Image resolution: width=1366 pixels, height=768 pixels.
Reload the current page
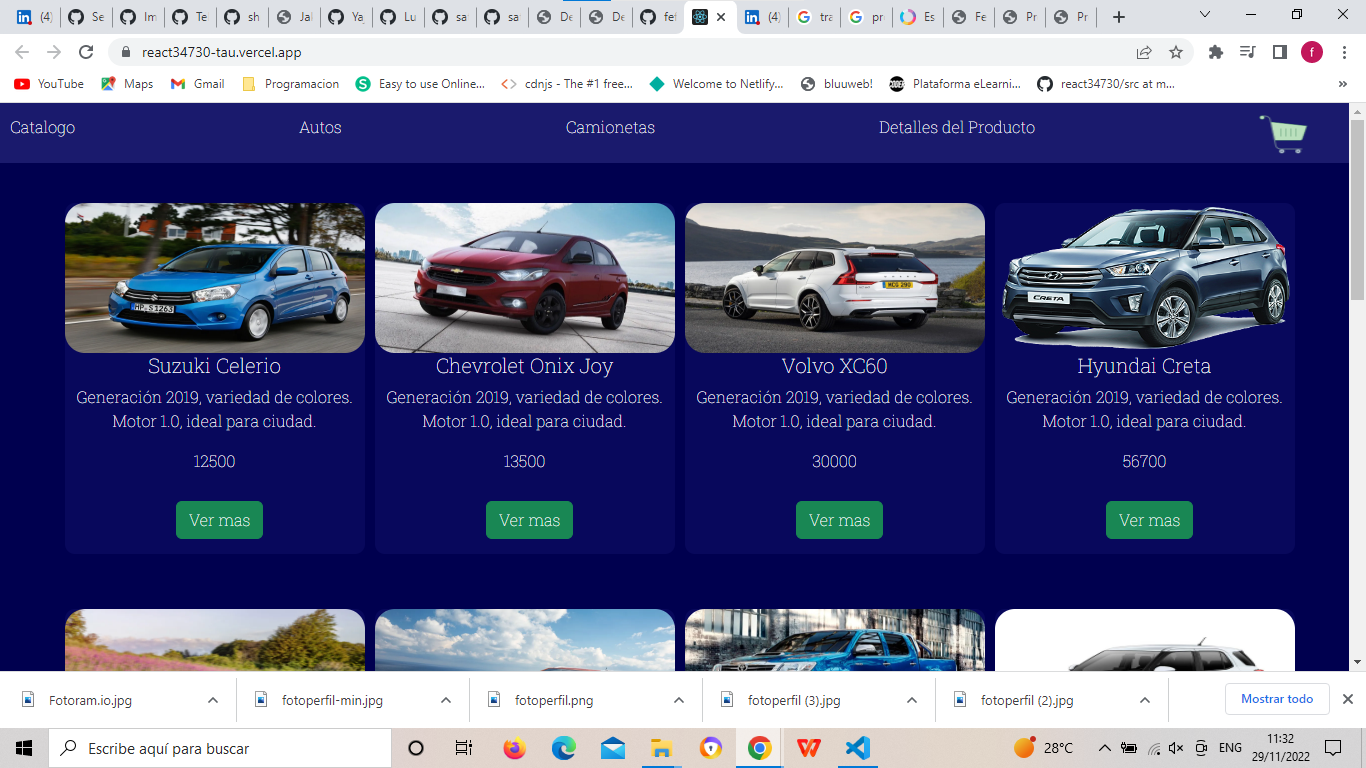point(86,52)
